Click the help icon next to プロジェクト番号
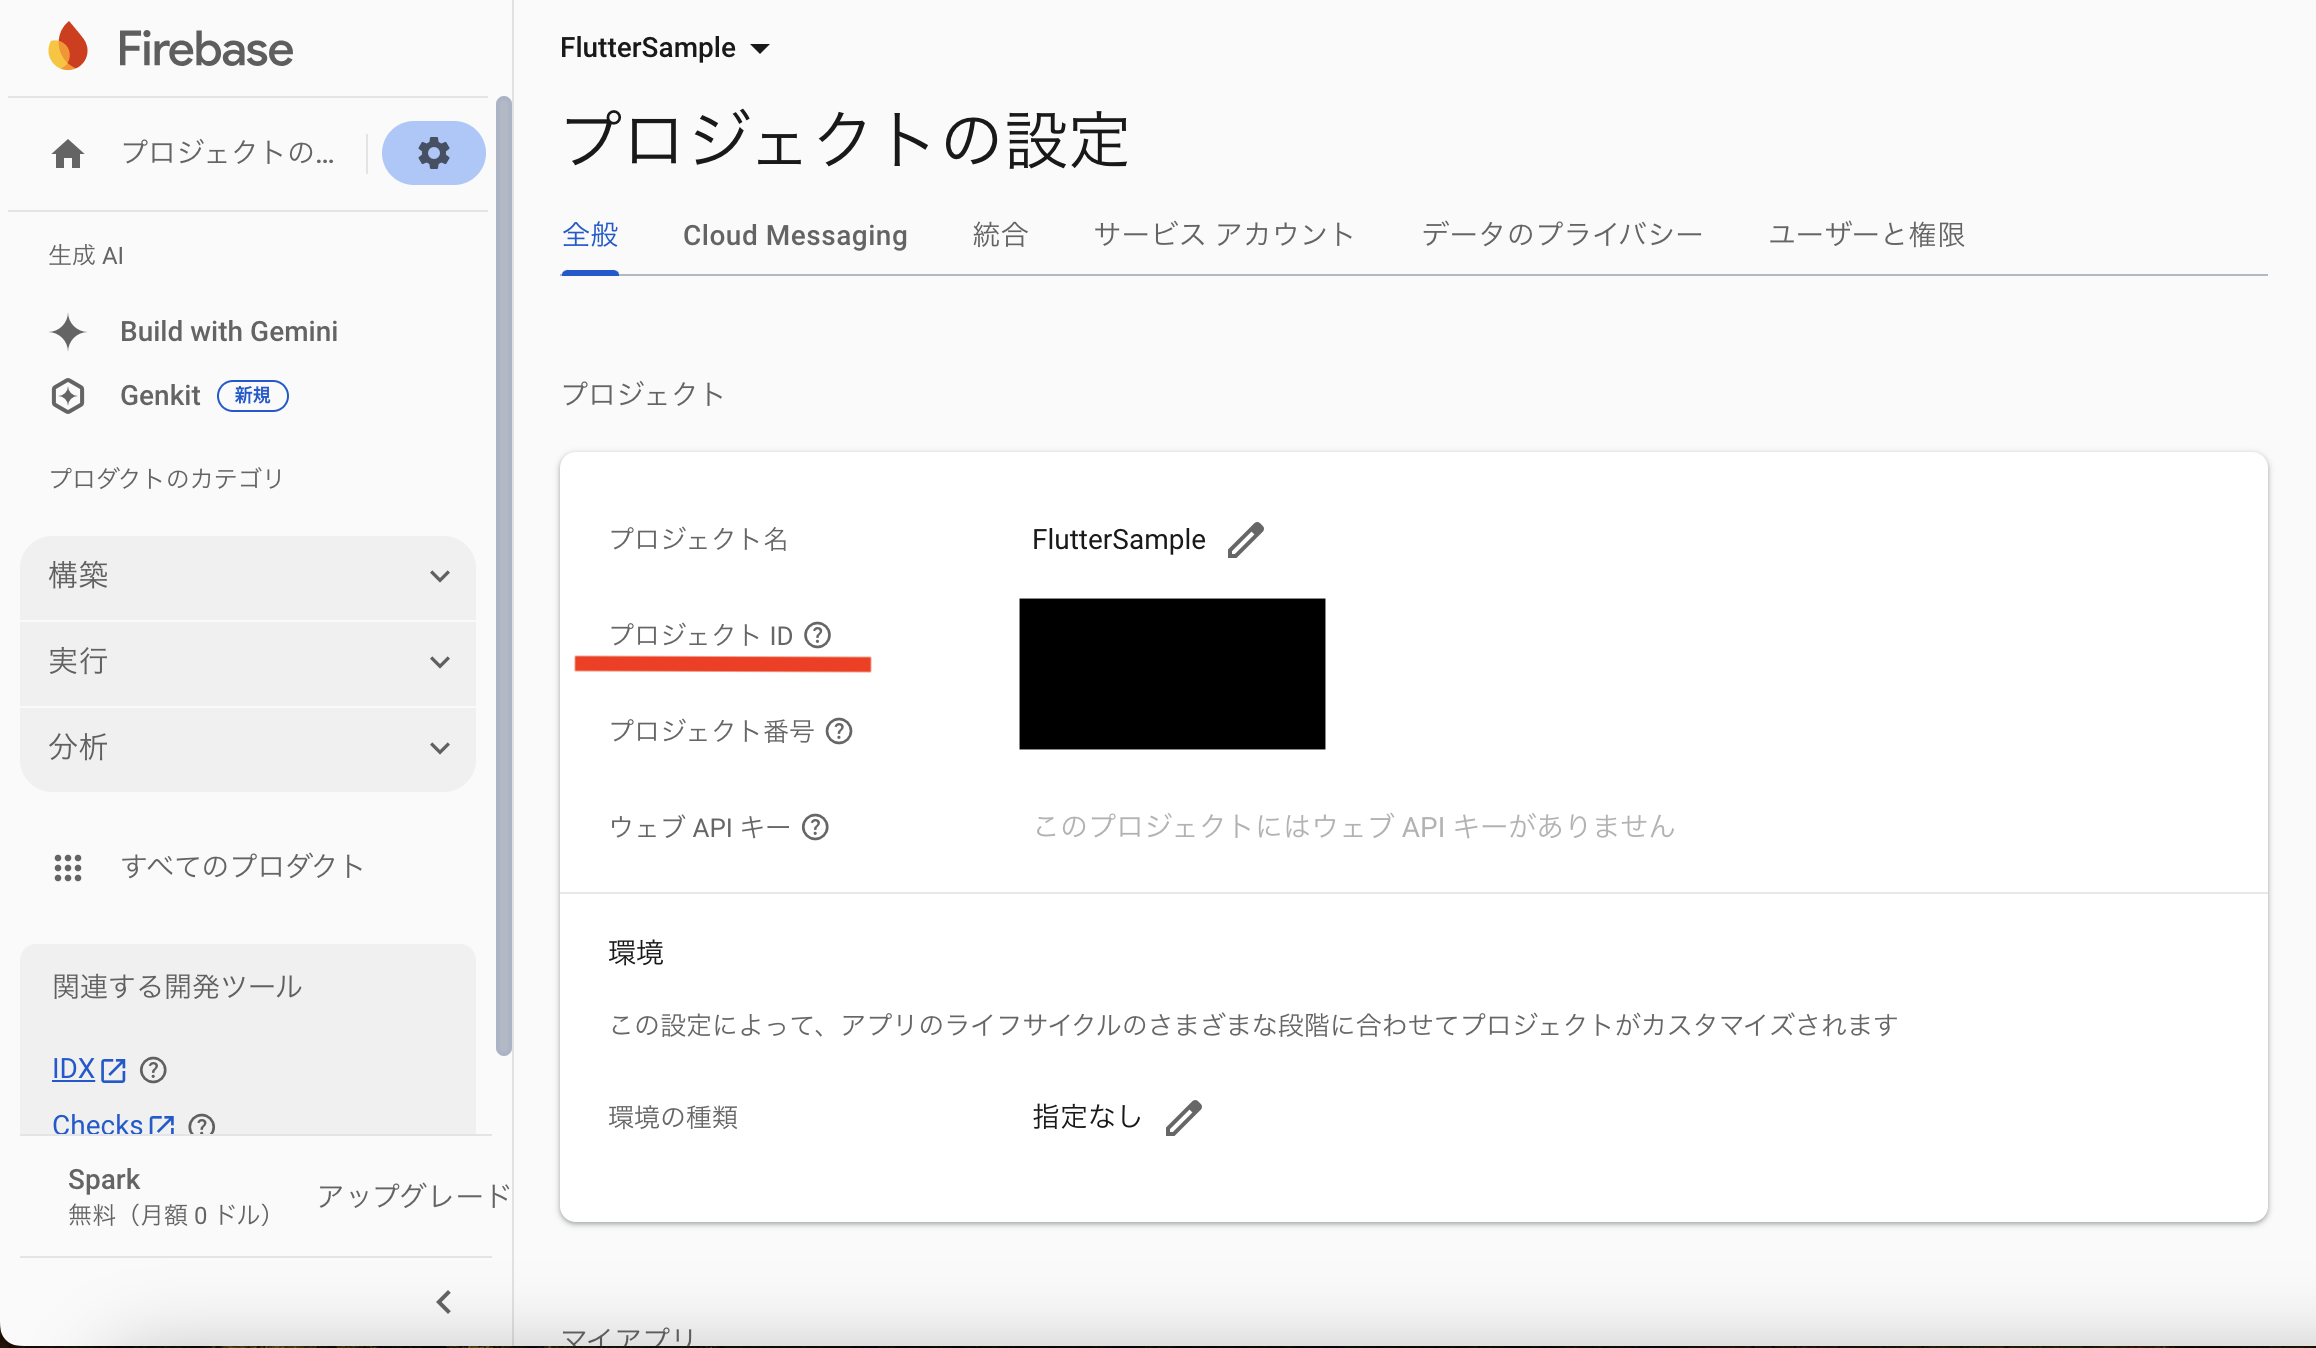 pos(839,731)
